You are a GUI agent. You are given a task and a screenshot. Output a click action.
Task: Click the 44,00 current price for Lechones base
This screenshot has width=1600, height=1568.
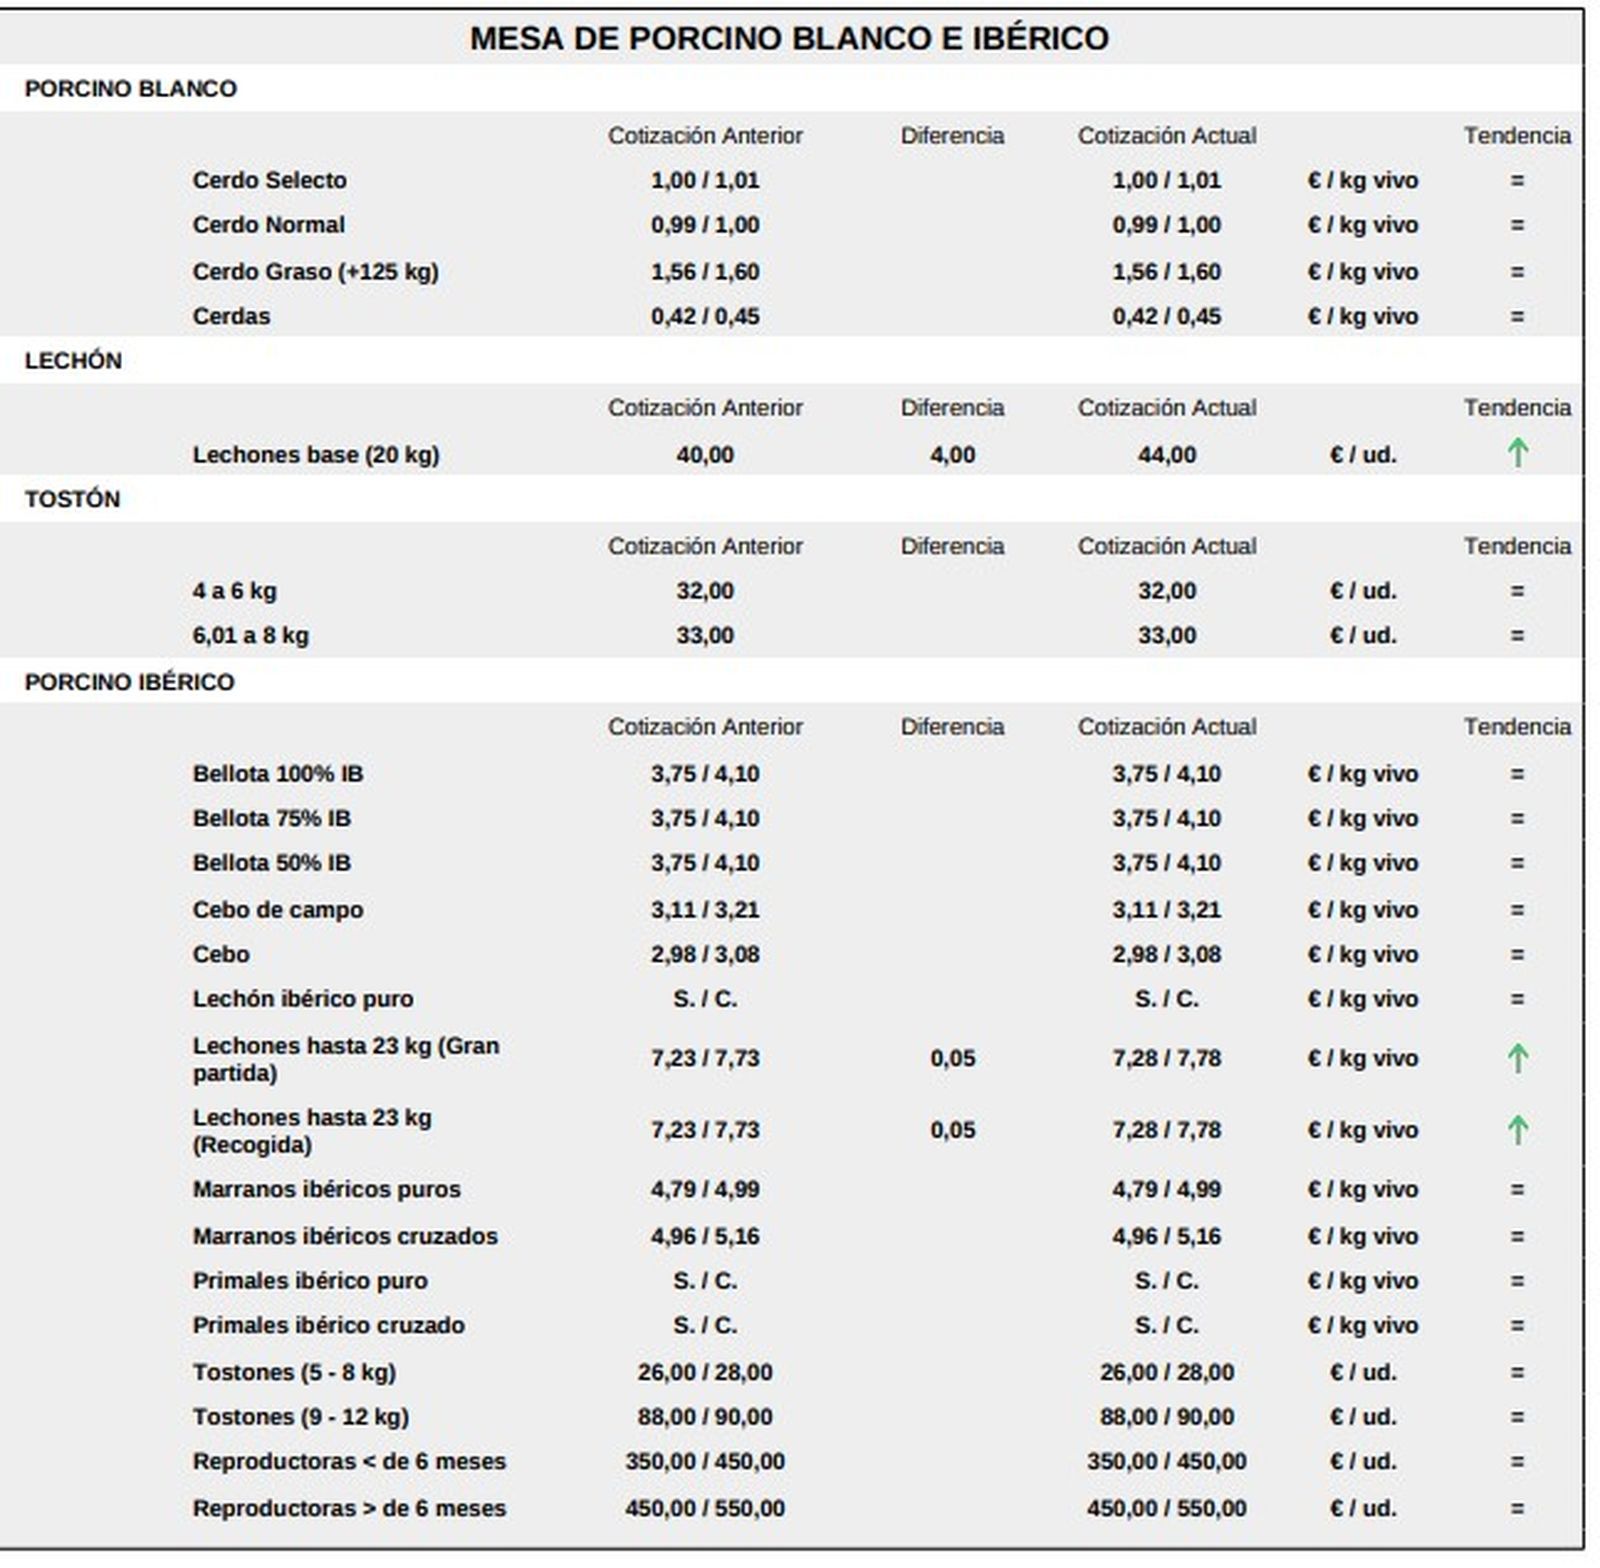(x=1166, y=455)
